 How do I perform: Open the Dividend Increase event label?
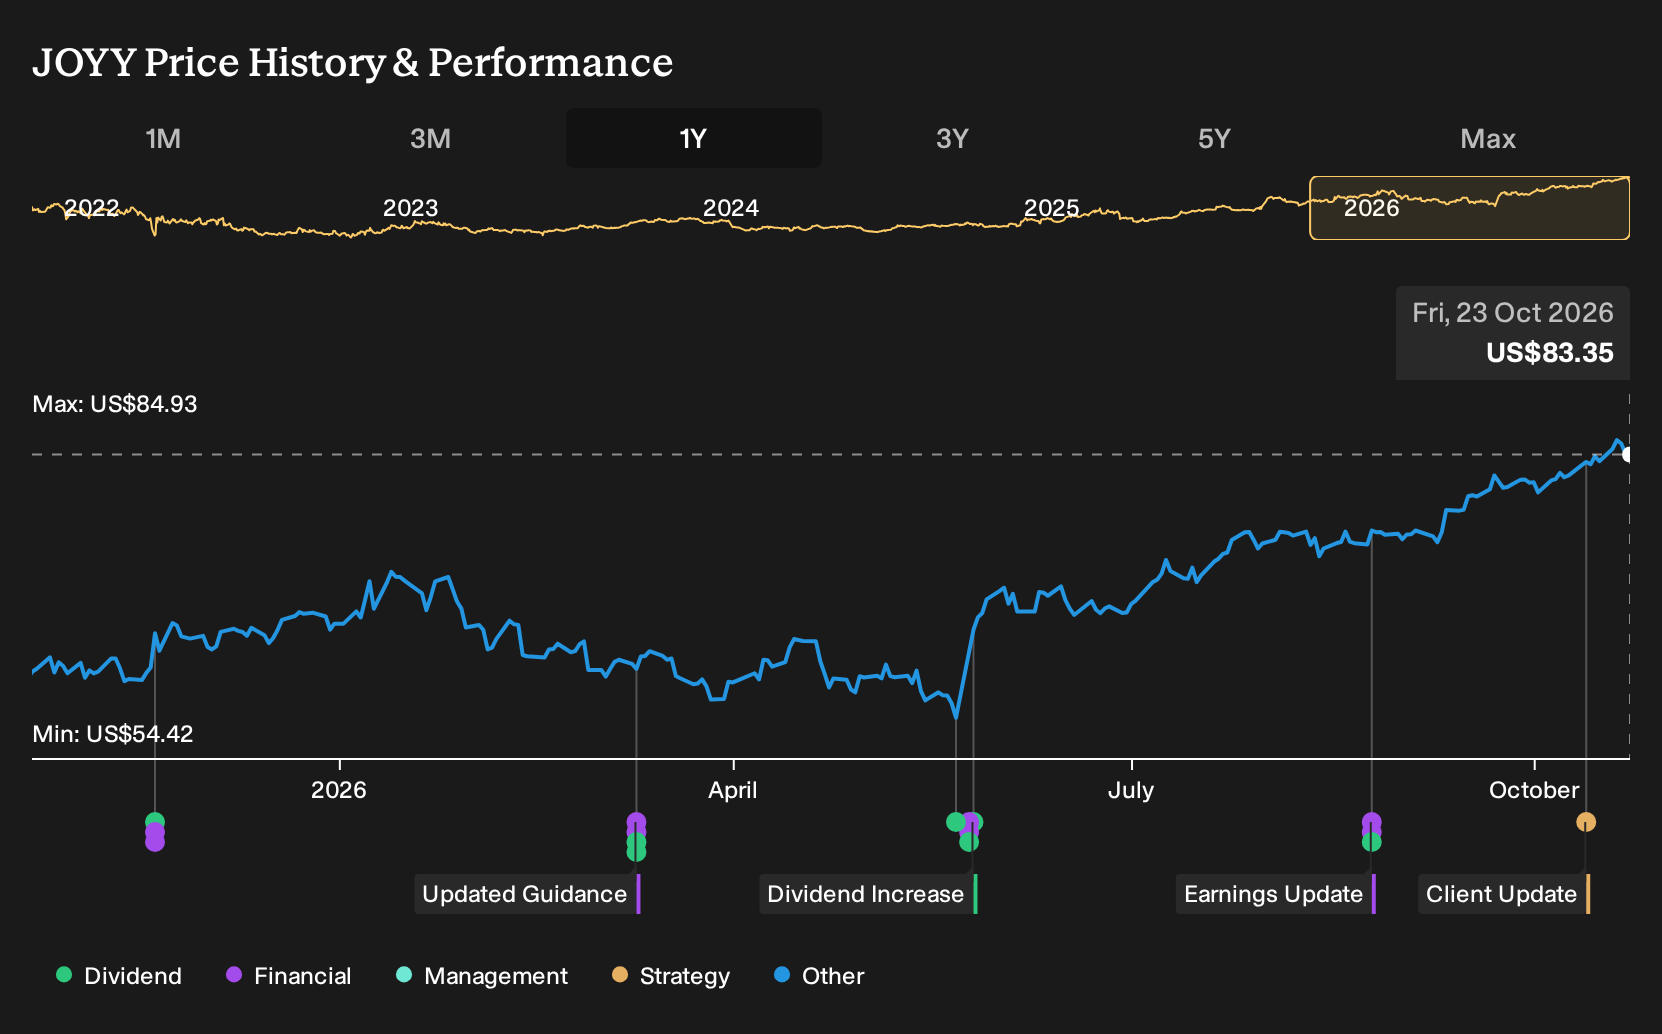pos(868,894)
